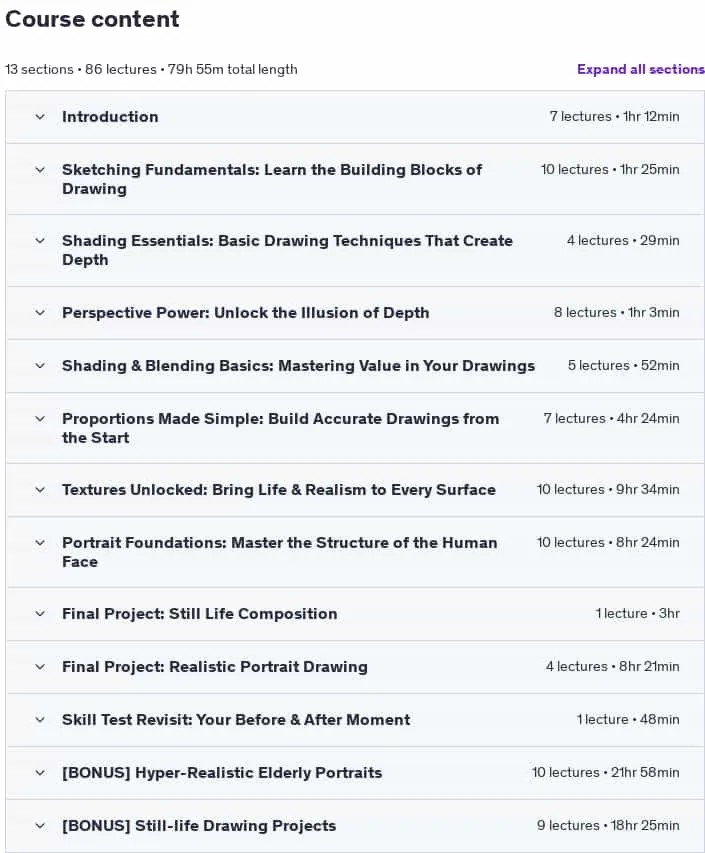Open BONUS Hyper-Realistic Elderly Portraits section

pos(222,773)
